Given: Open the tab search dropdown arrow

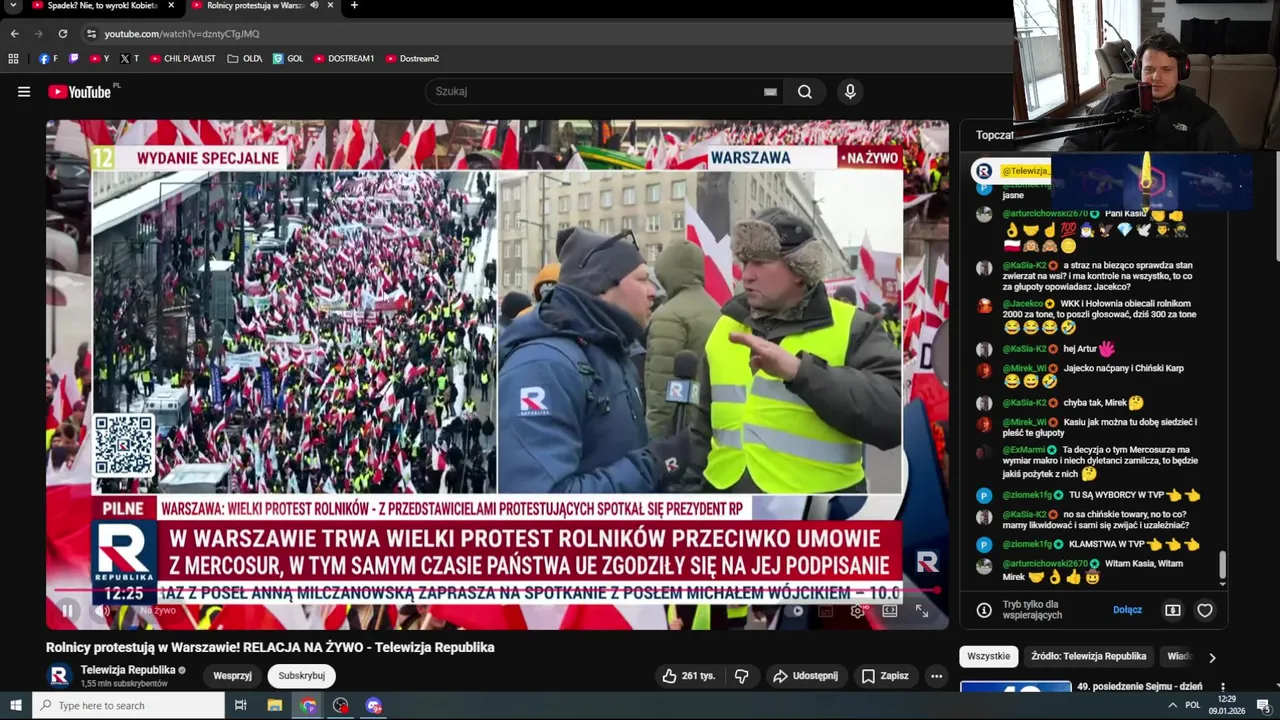Looking at the screenshot, I should click(x=14, y=6).
